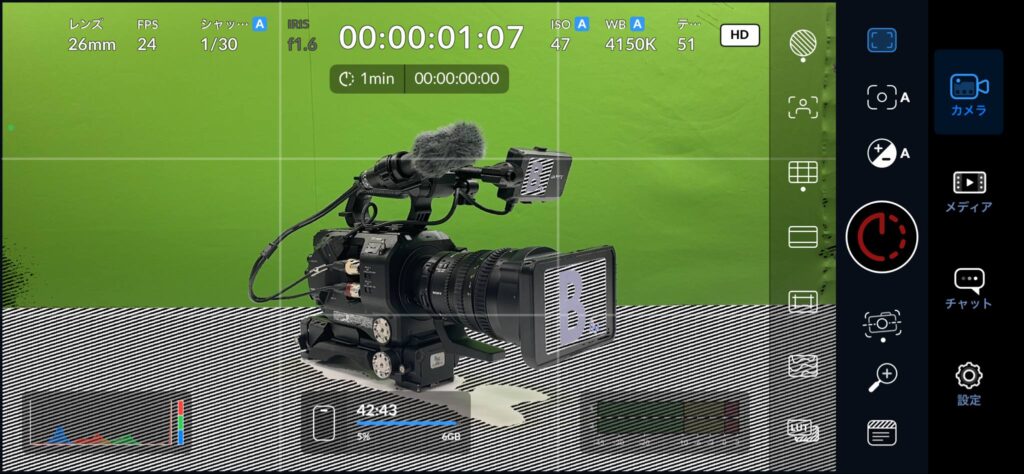Tap the auto exposure compensation icon
1024x474 pixels.
[886, 153]
